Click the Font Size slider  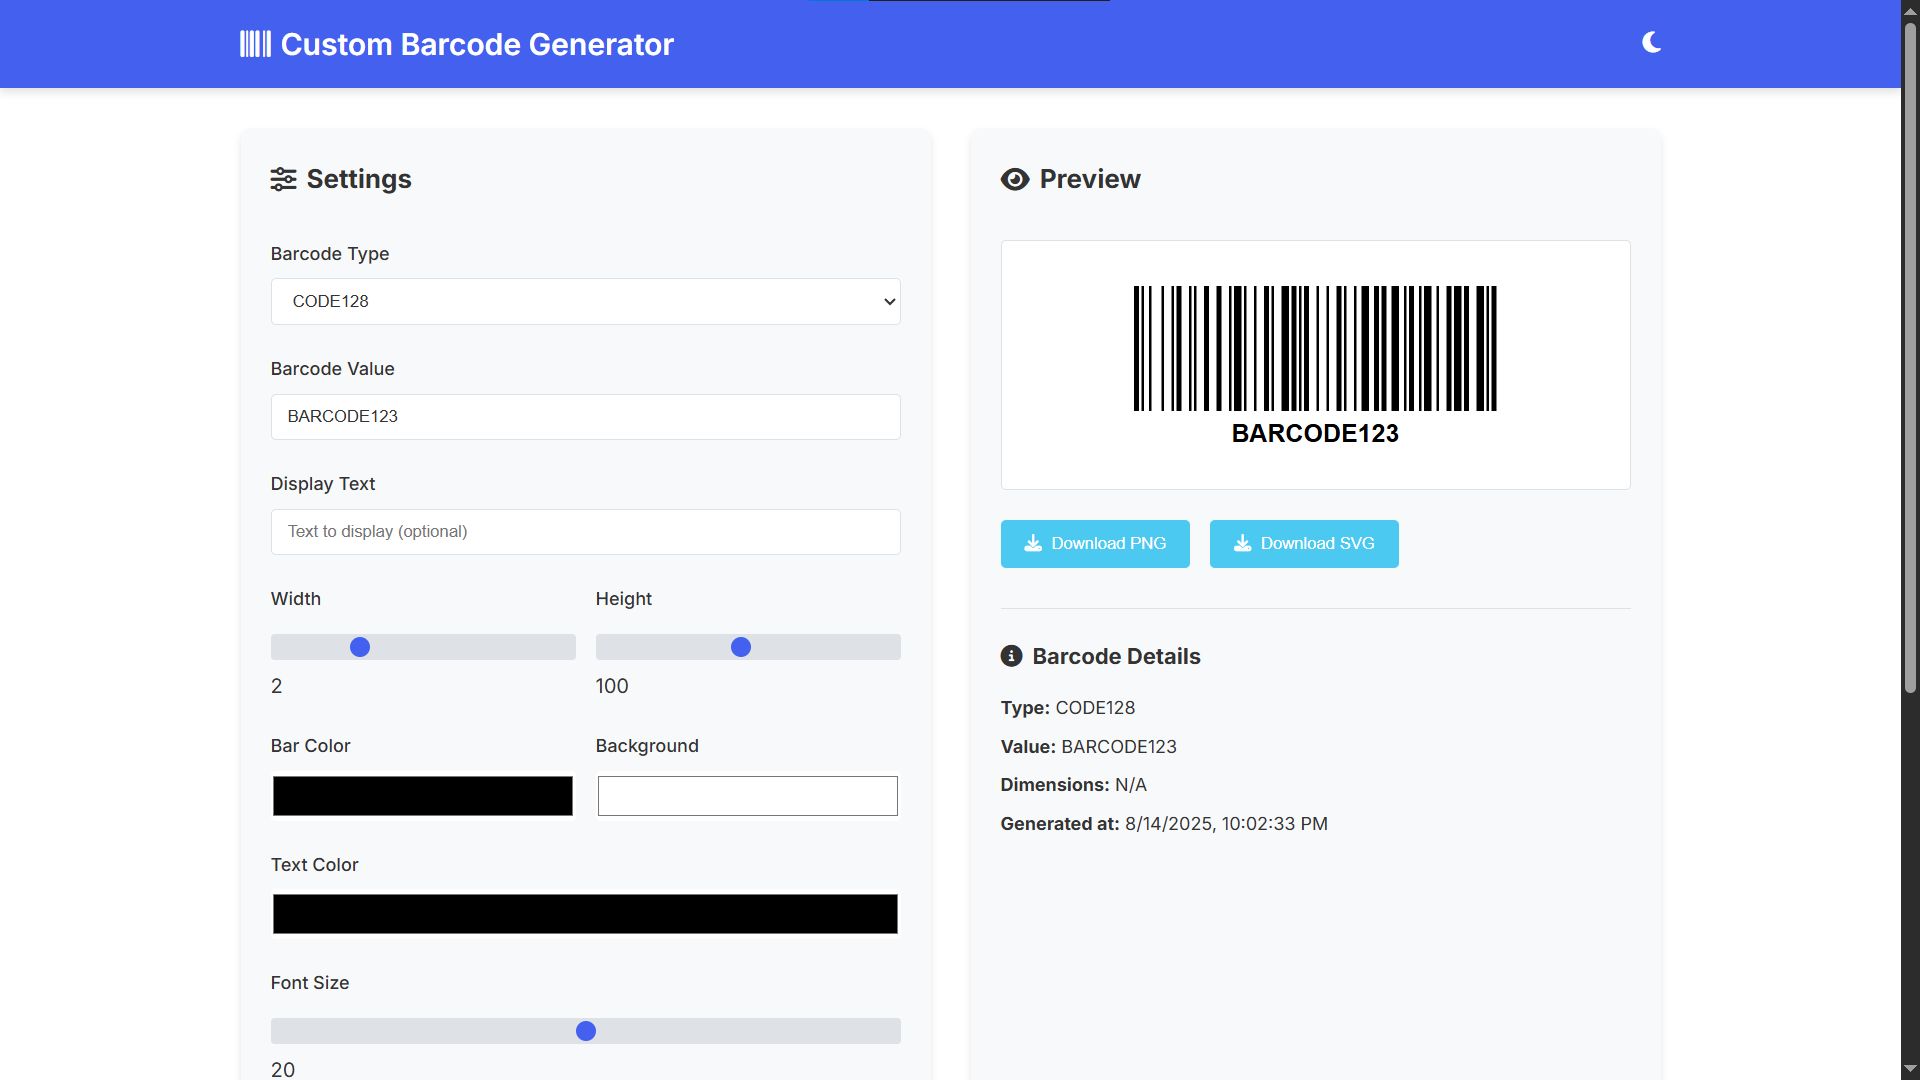pos(585,1031)
